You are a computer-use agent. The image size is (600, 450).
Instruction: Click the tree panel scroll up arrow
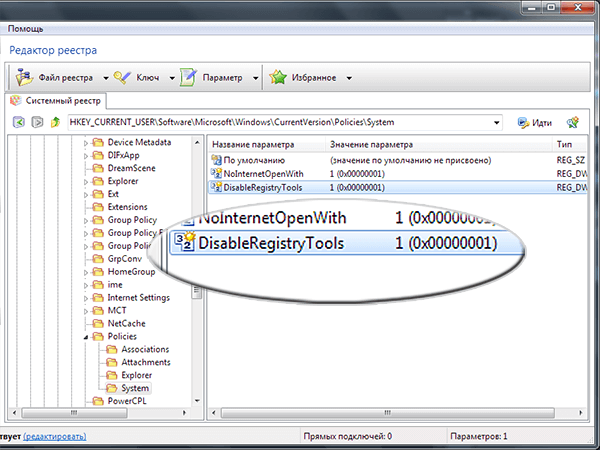pos(197,143)
